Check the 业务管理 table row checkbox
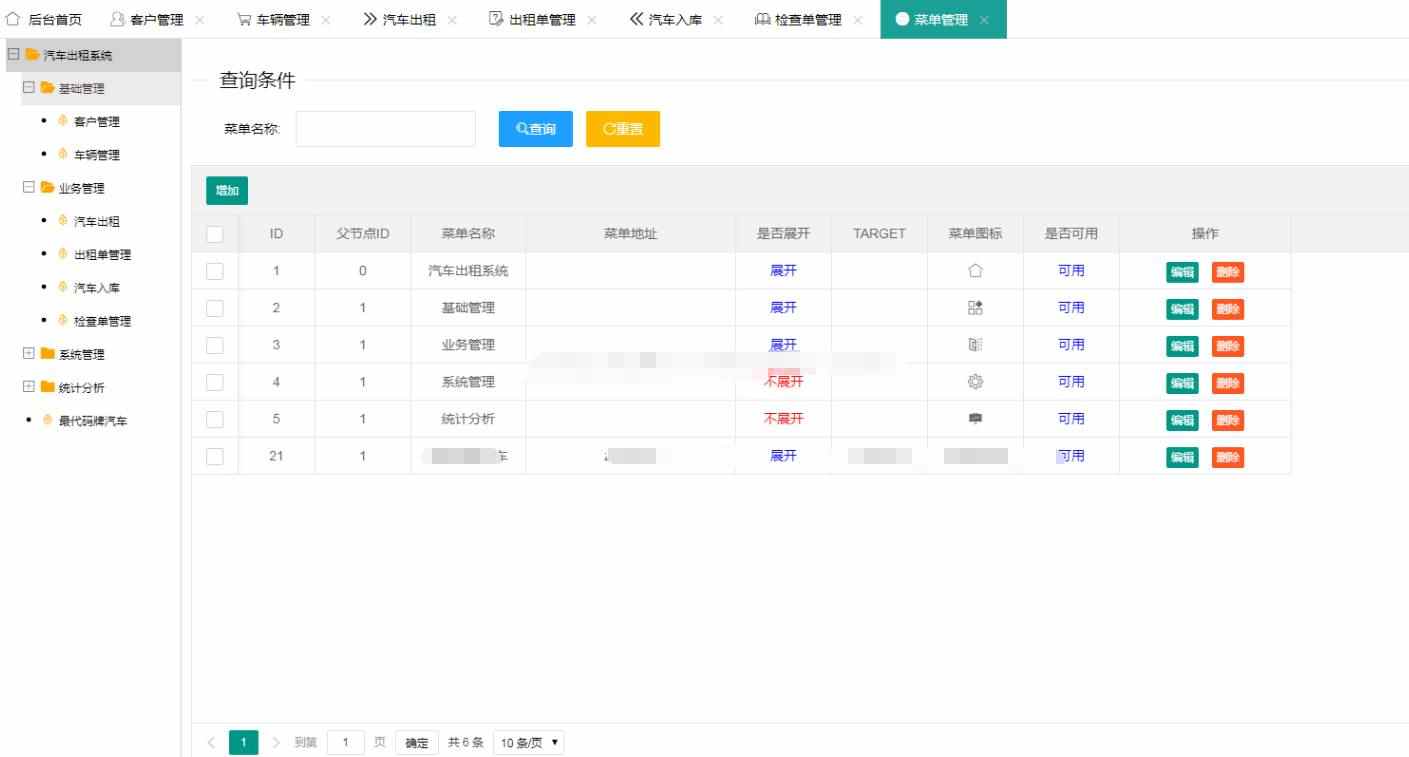Viewport: 1409px width, 757px height. (x=215, y=345)
